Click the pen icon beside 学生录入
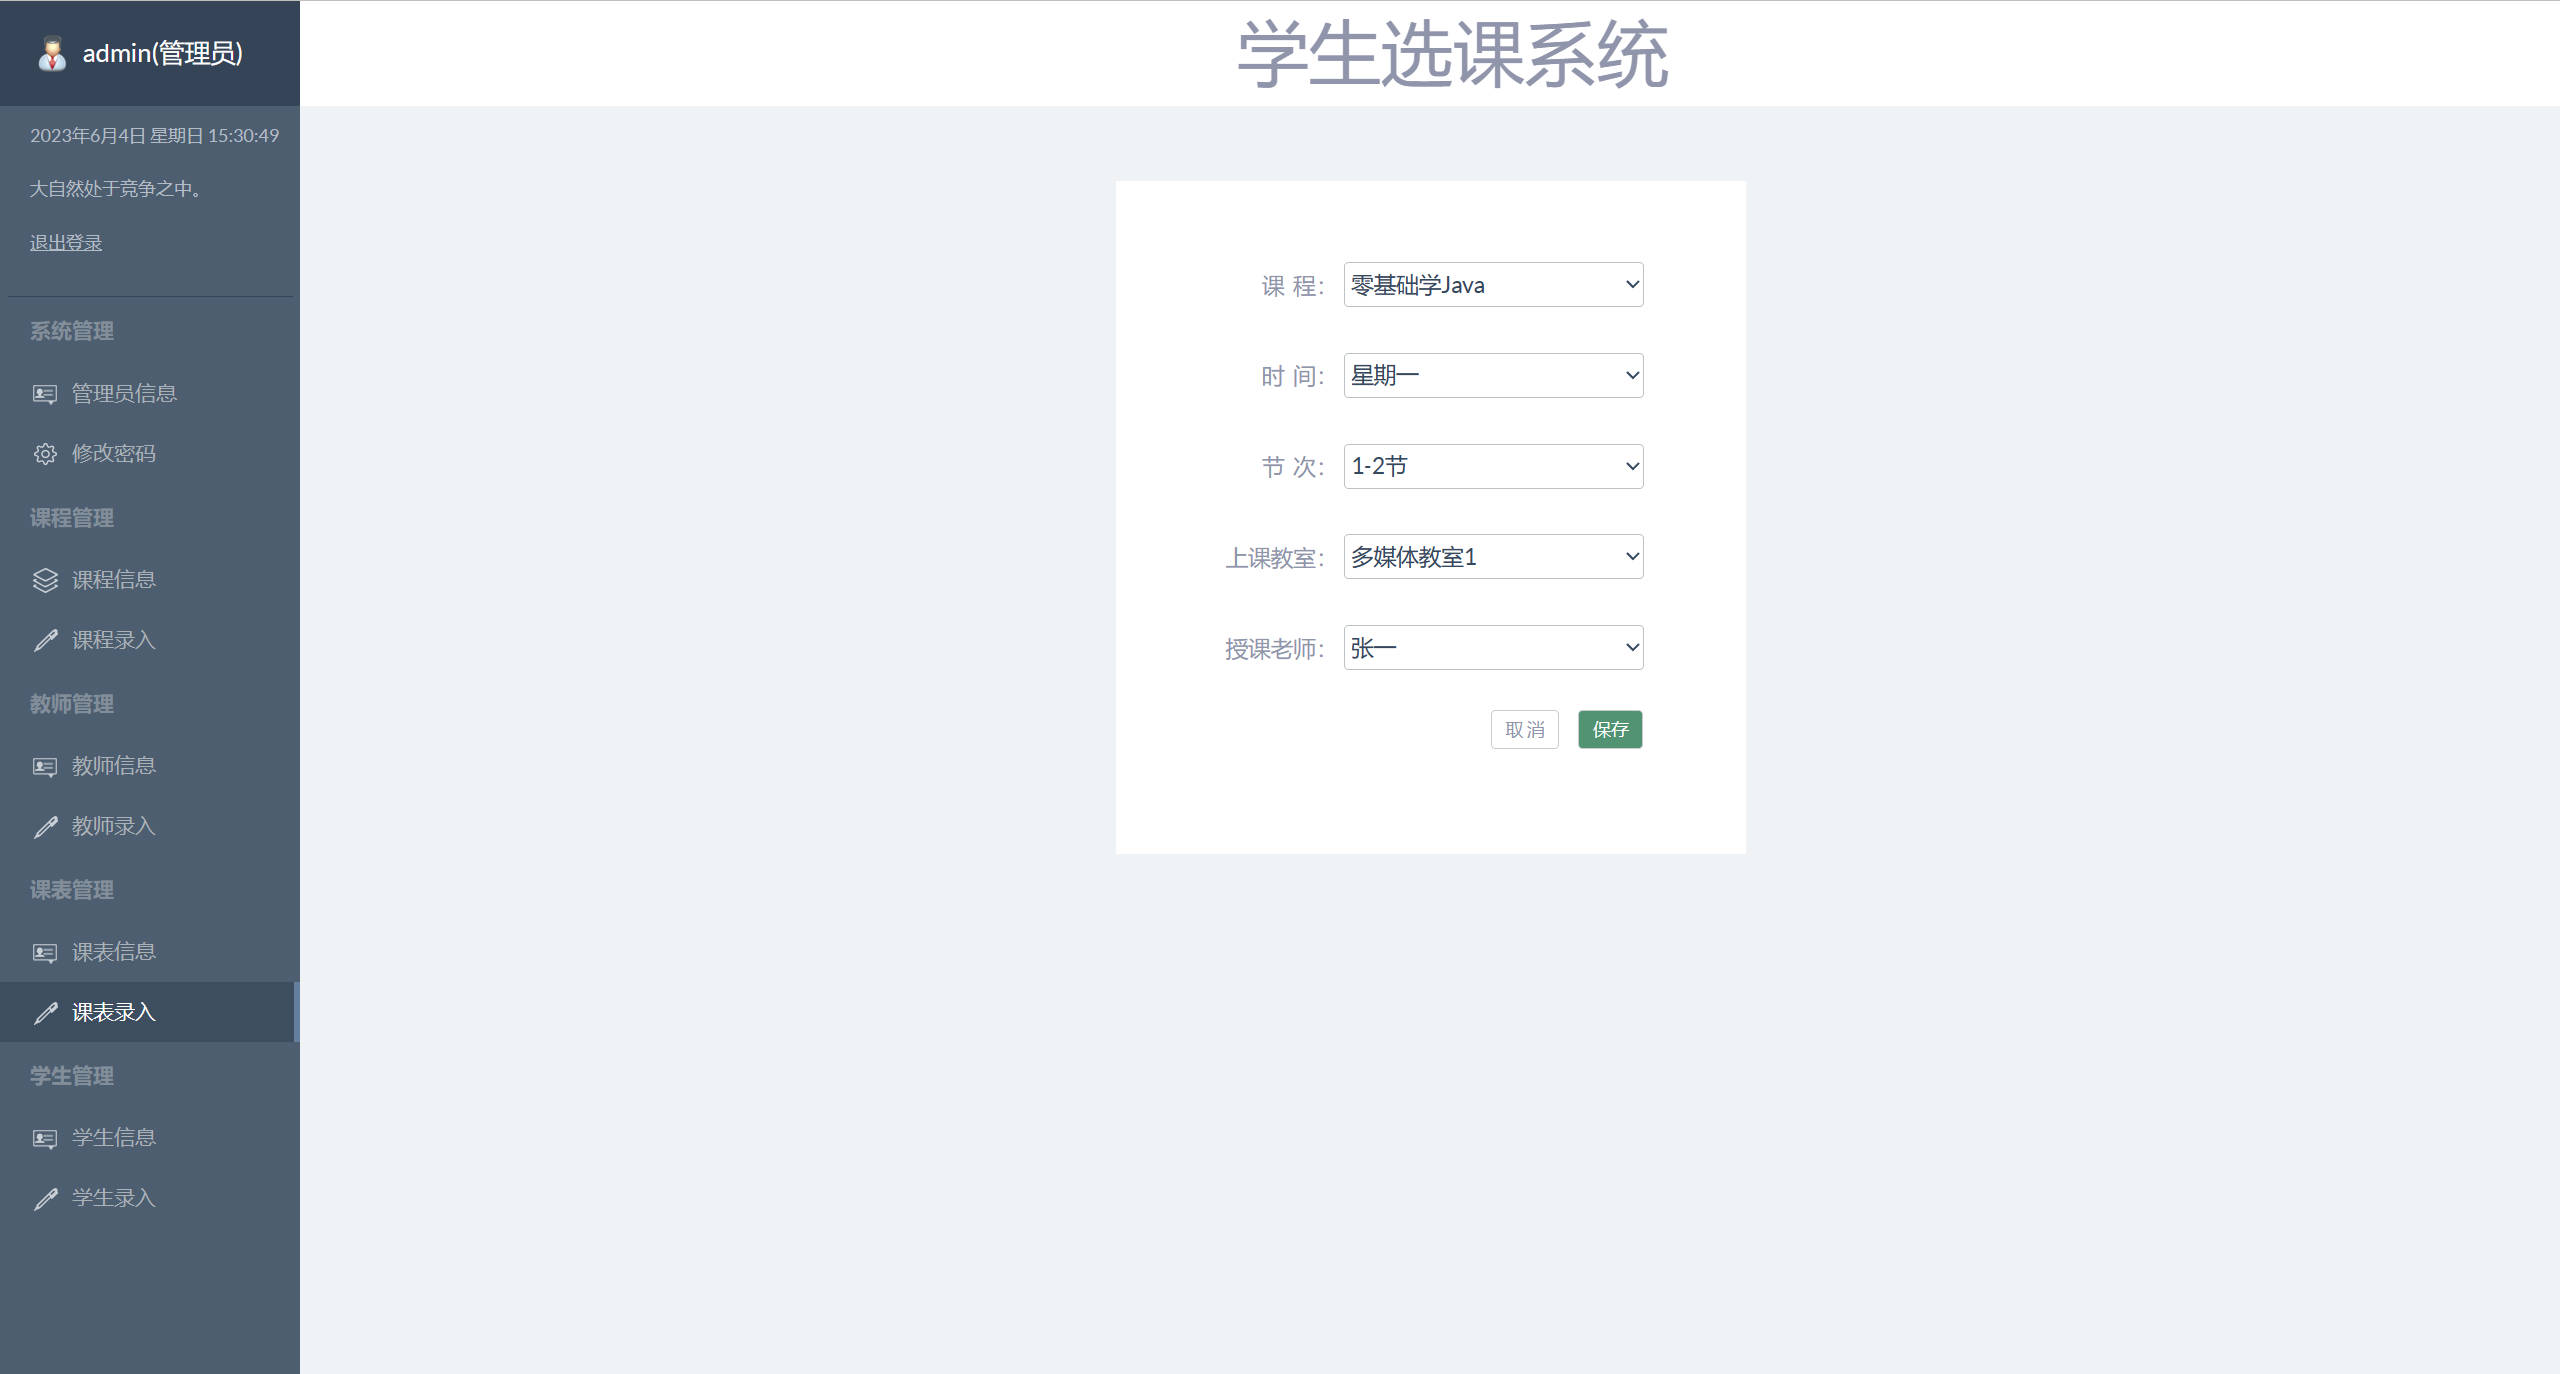 coord(45,1197)
